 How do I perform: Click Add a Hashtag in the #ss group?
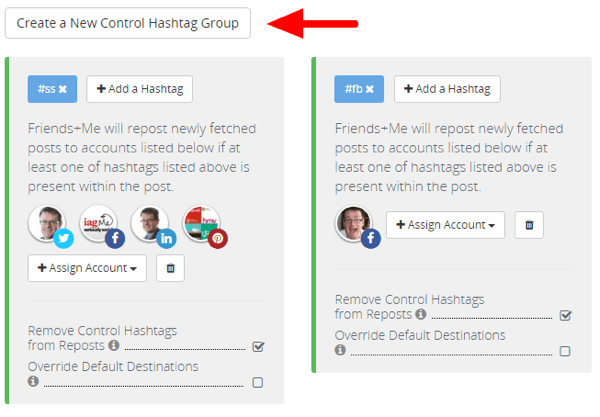click(x=140, y=89)
